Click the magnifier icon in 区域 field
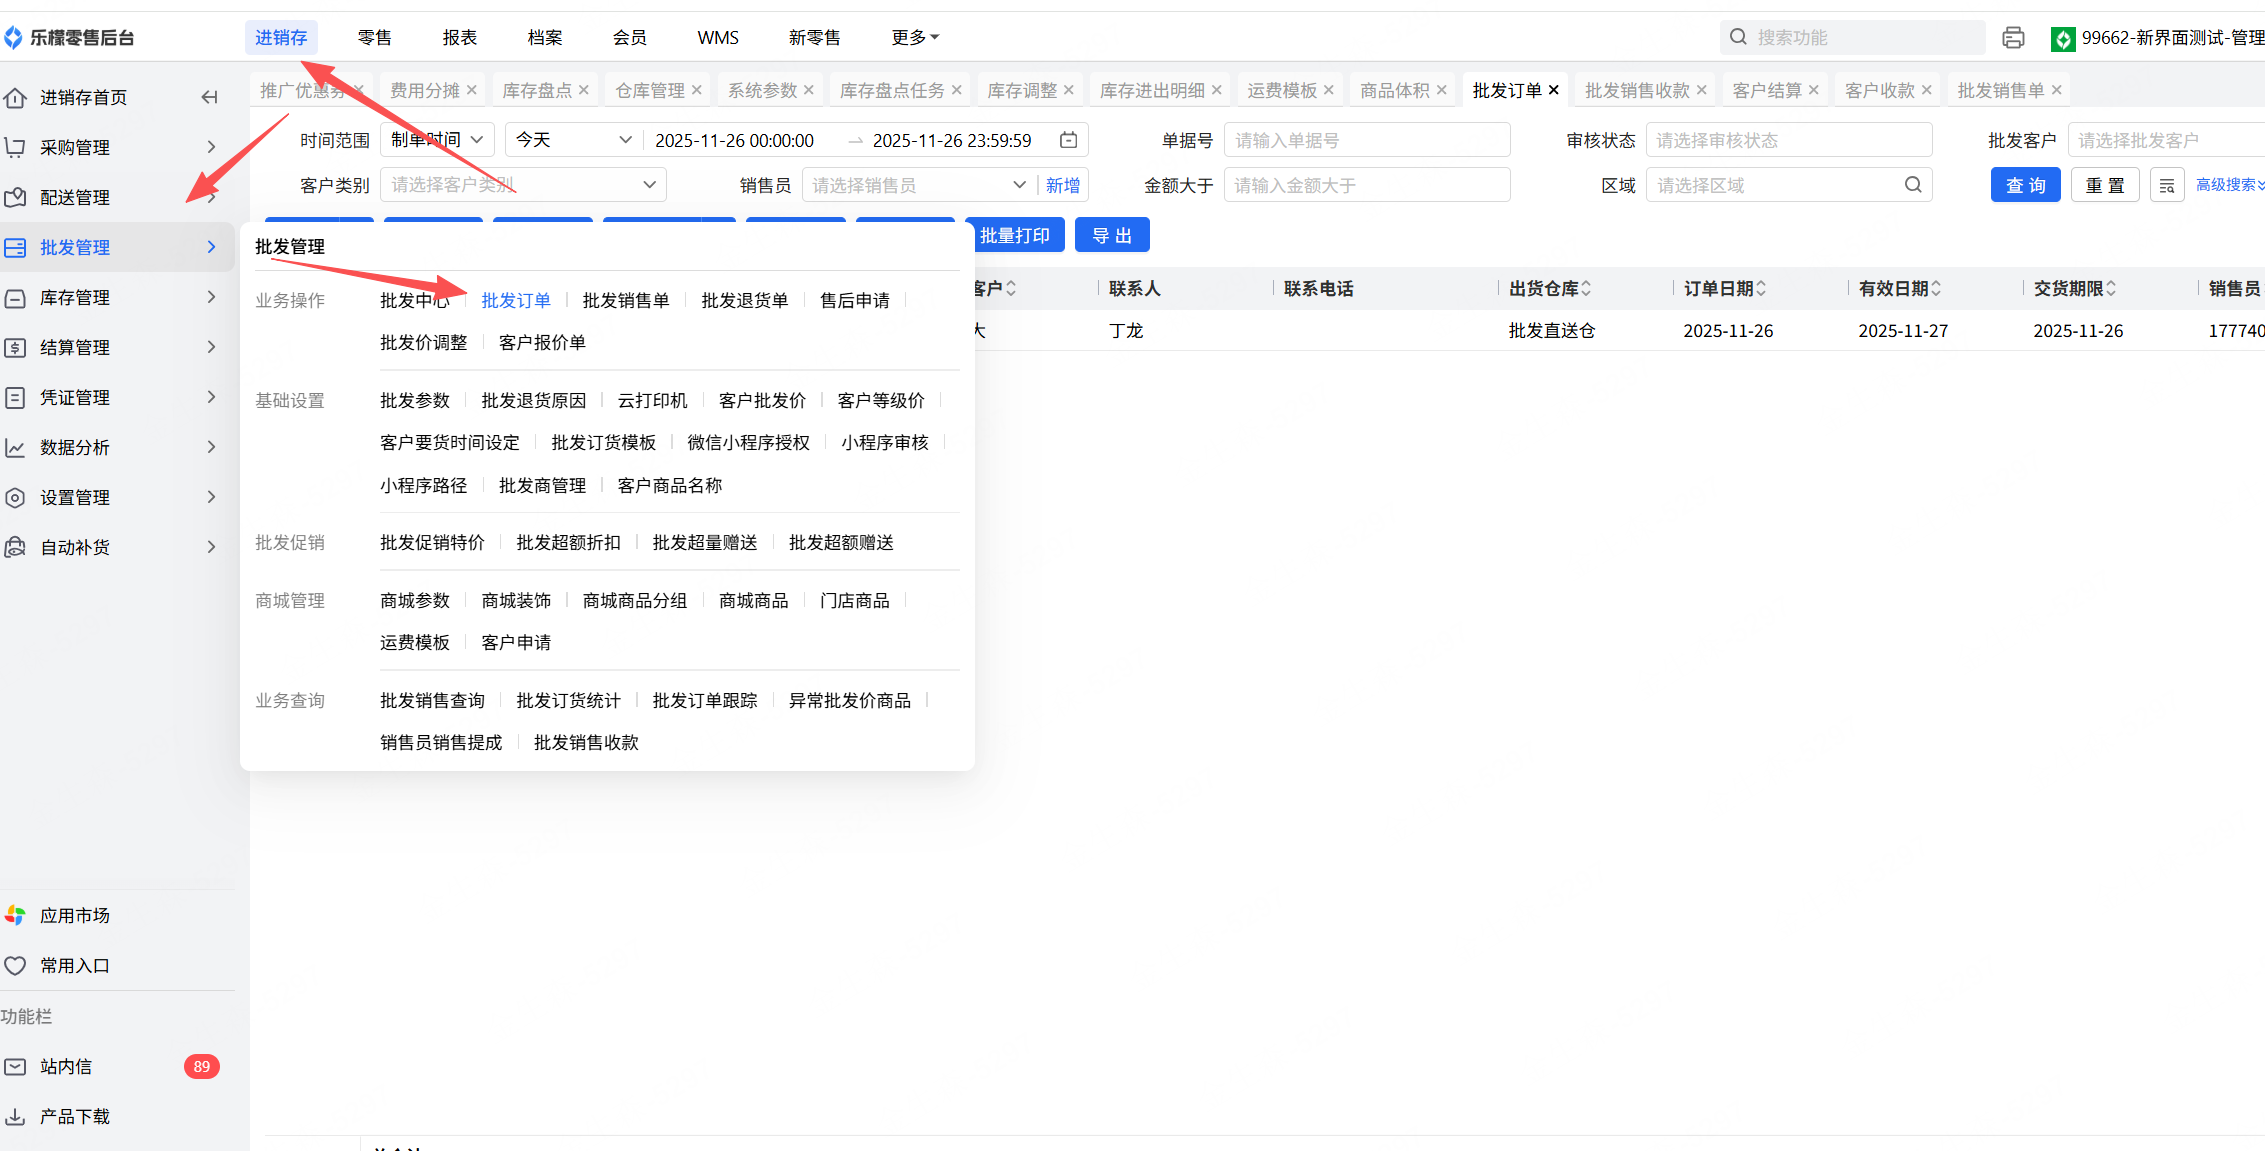This screenshot has height=1151, width=2265. (1912, 185)
